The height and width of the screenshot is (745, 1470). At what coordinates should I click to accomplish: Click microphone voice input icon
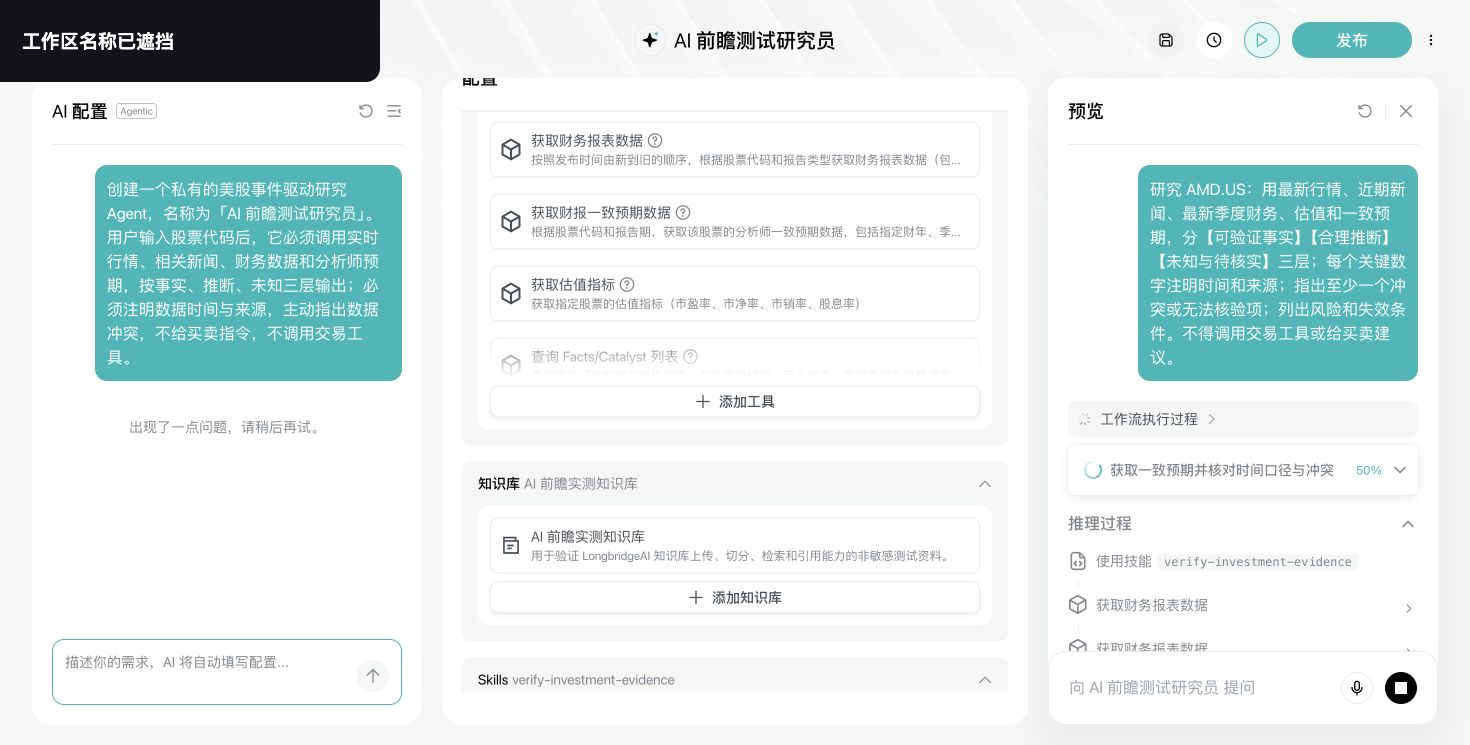click(1357, 688)
